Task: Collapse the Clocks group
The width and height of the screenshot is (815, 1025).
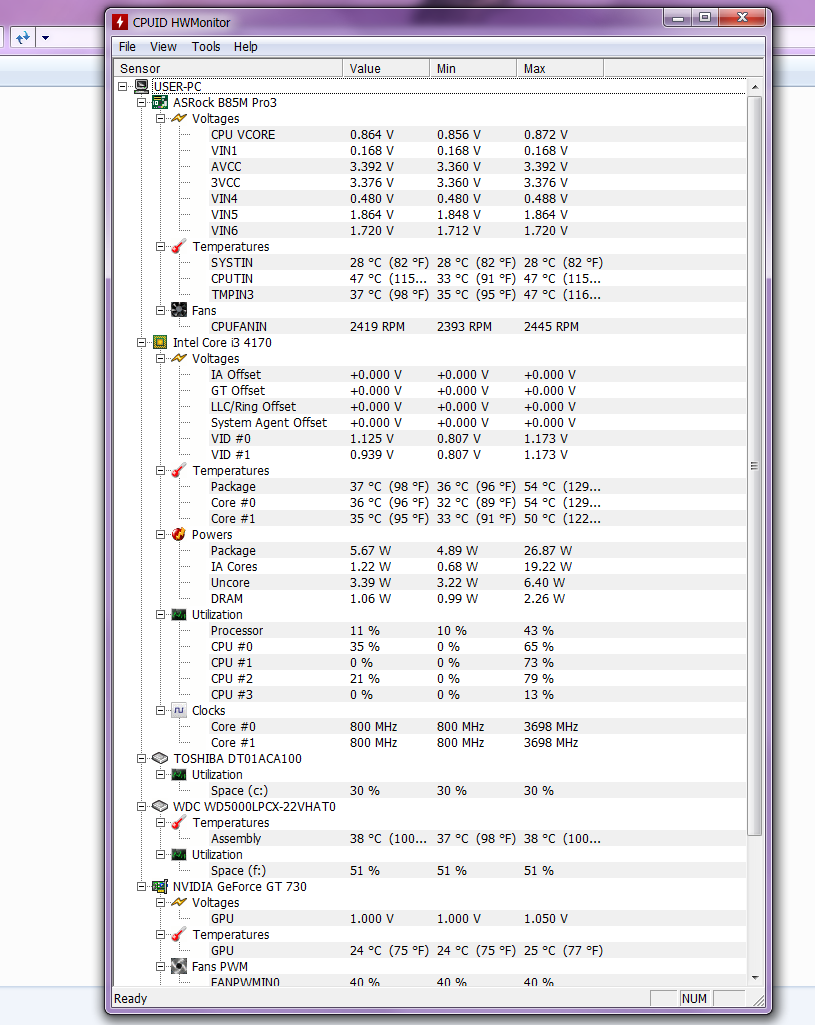Action: 160,711
